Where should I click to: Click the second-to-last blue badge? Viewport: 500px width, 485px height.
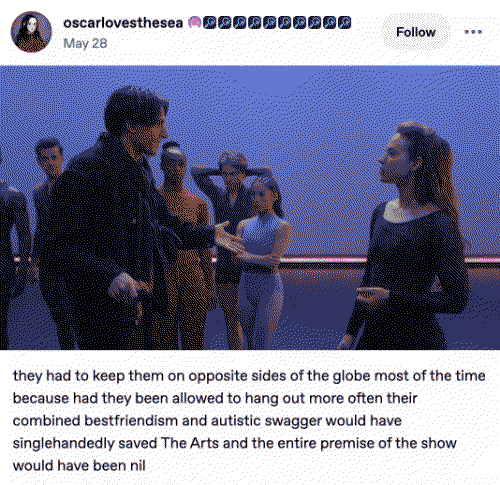click(330, 22)
